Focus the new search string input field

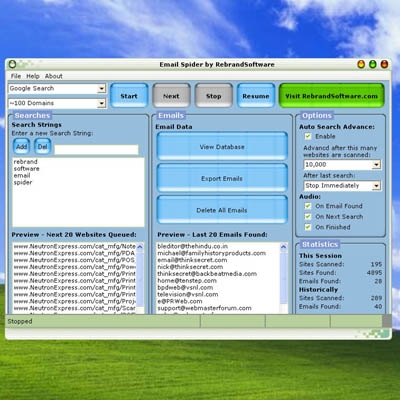pyautogui.click(x=96, y=150)
